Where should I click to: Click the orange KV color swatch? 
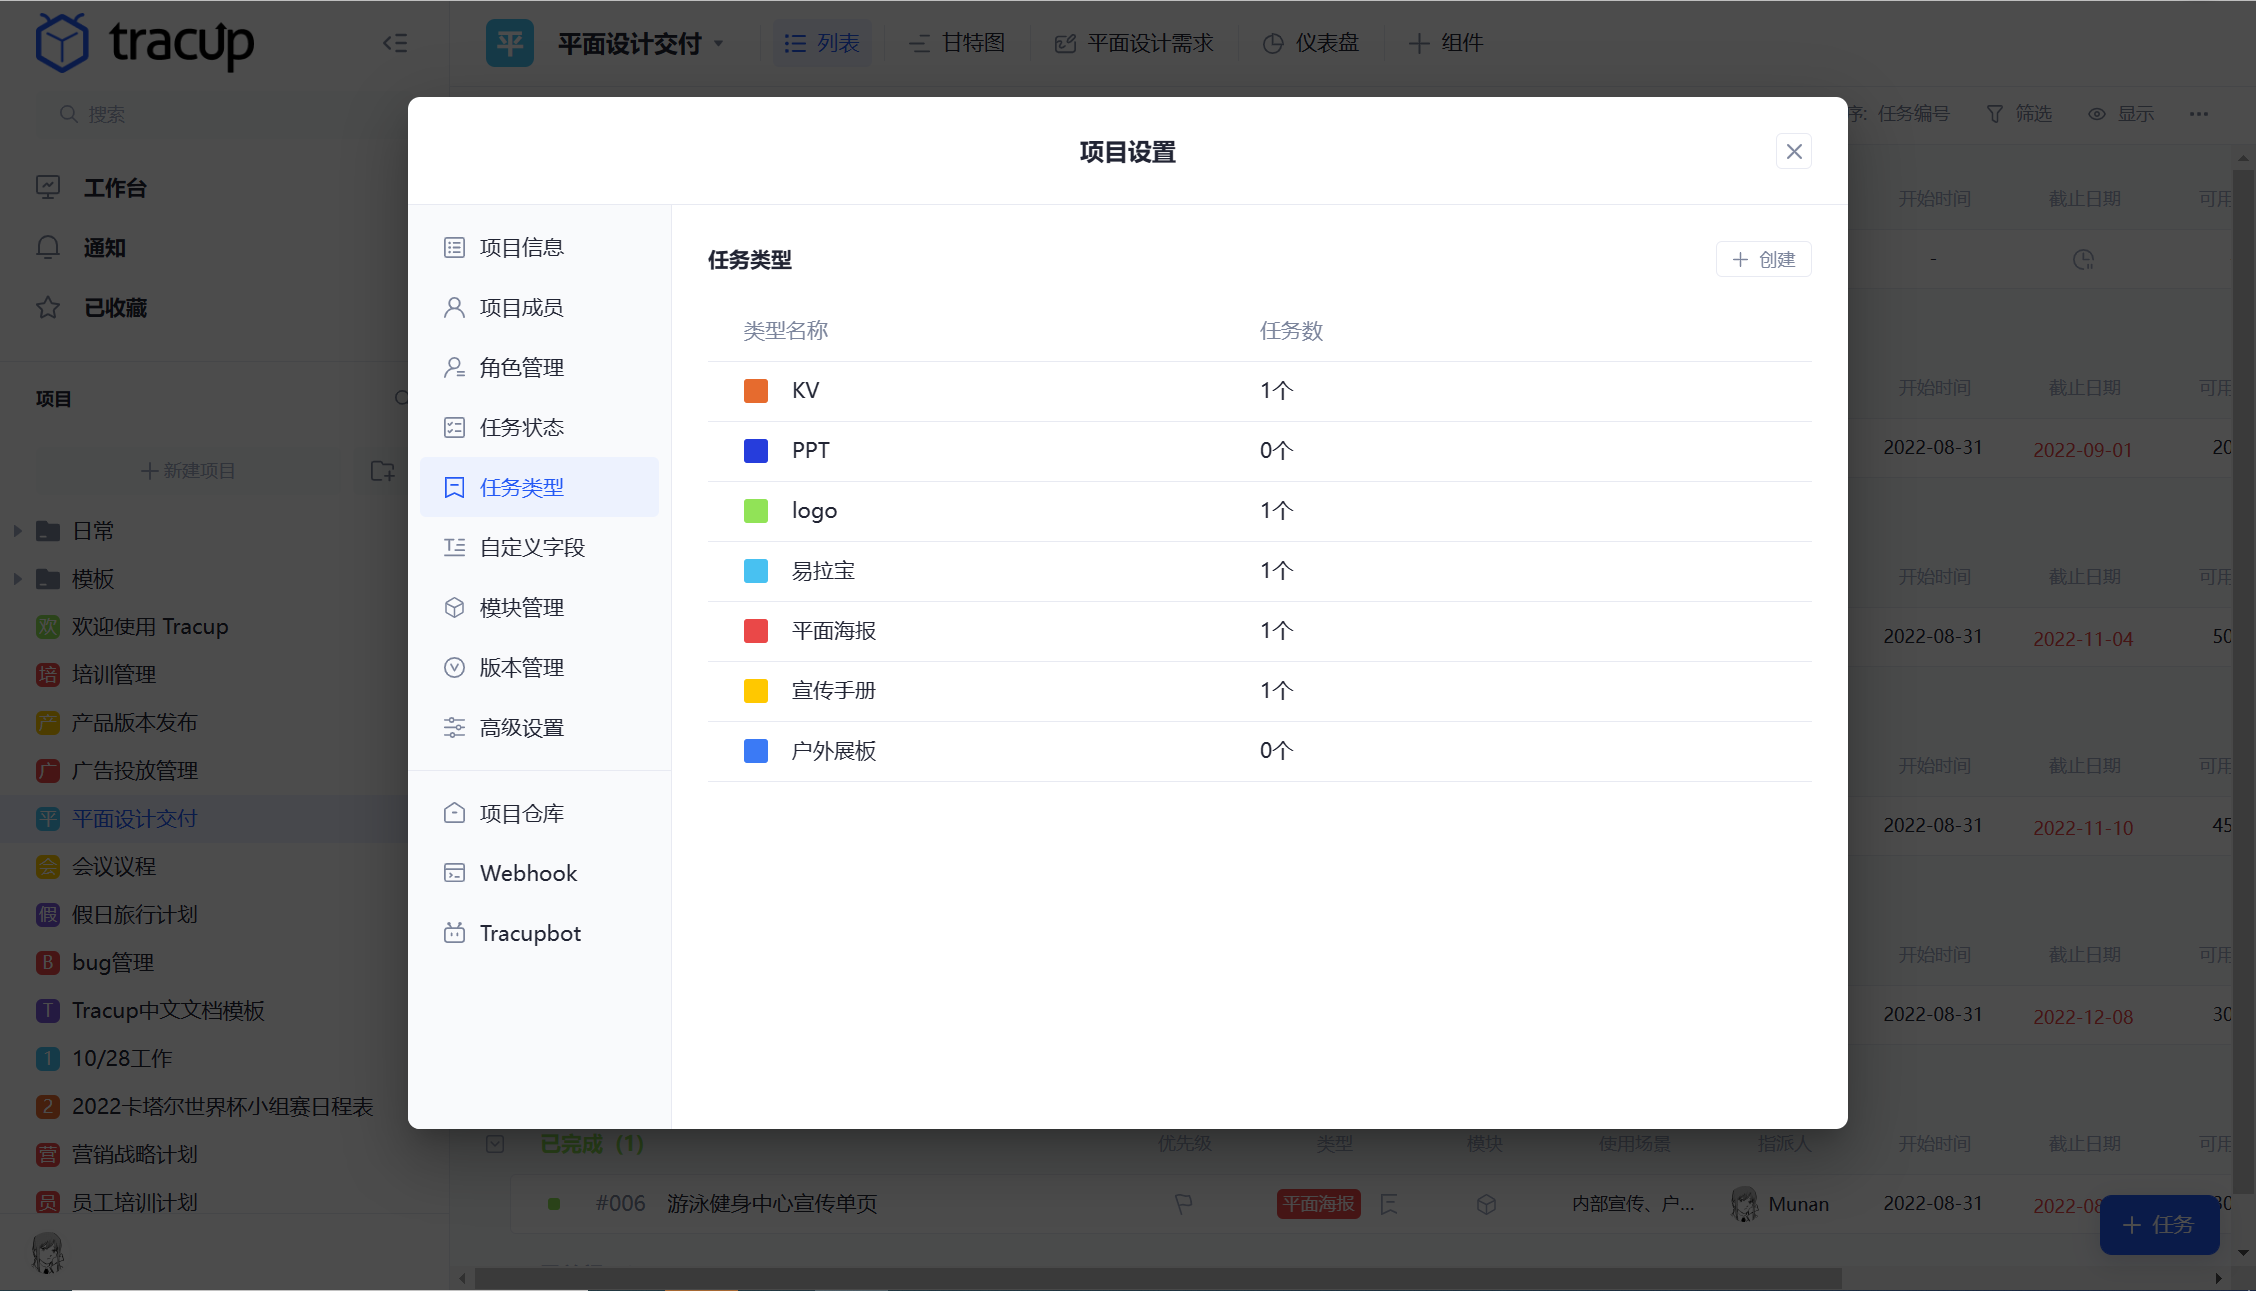tap(756, 391)
